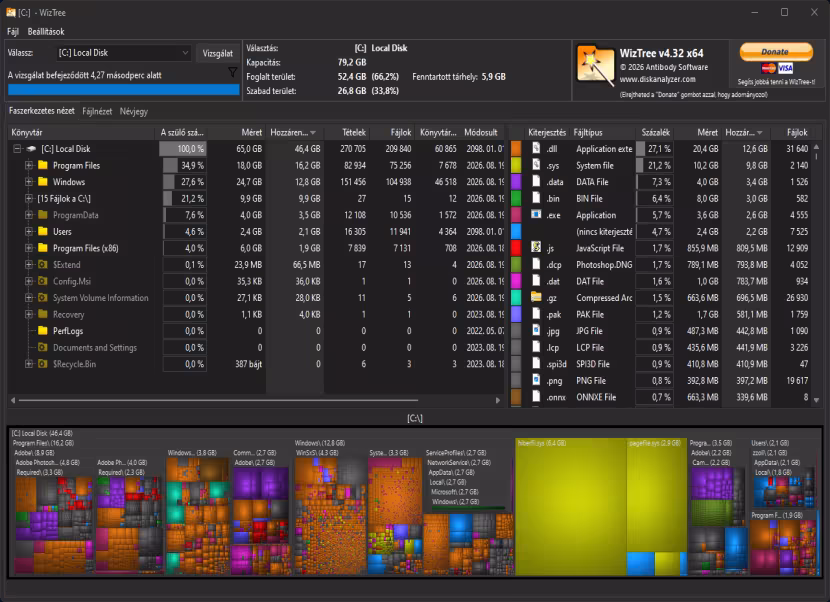Viewport: 830px width, 602px height.
Task: Click the WizTree wizard logo icon
Action: 596,65
